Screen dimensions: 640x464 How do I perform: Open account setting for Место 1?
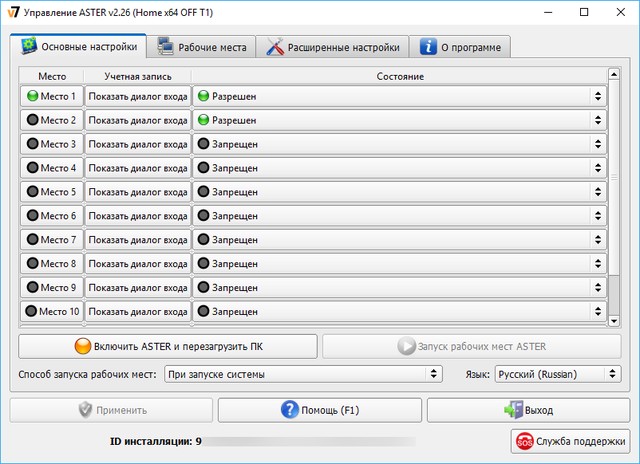138,96
